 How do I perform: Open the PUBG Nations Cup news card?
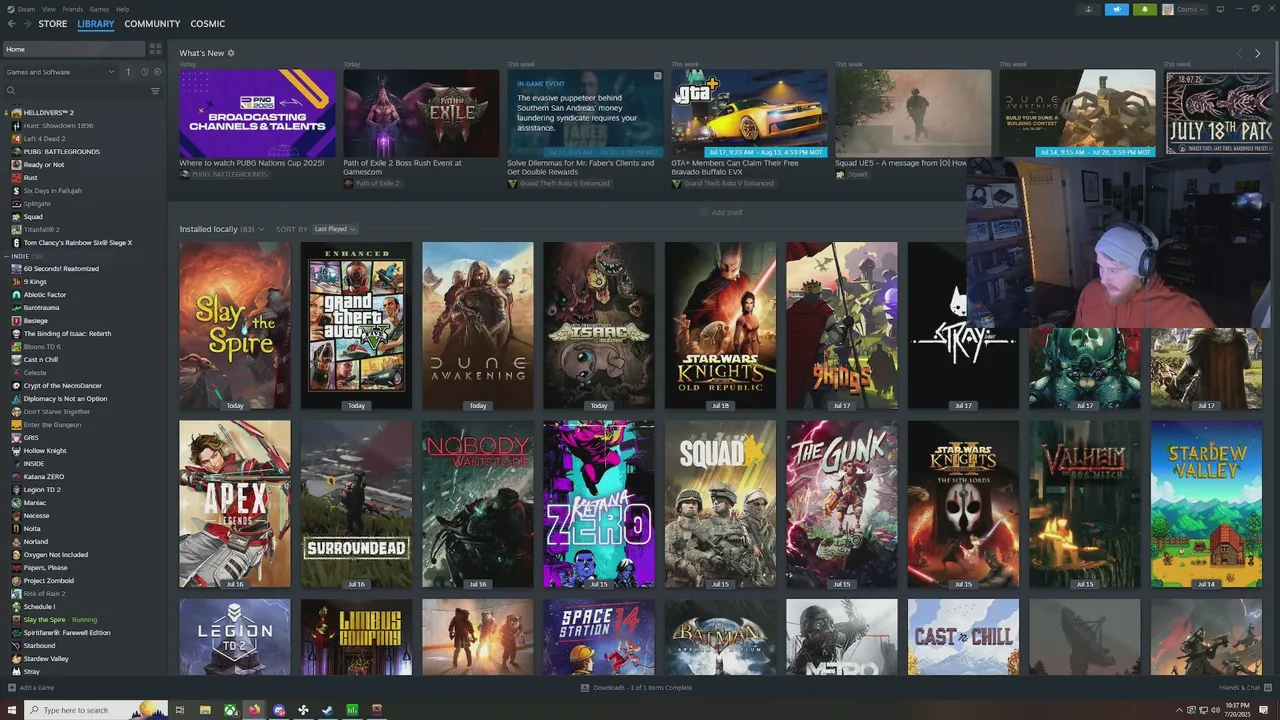pyautogui.click(x=257, y=113)
